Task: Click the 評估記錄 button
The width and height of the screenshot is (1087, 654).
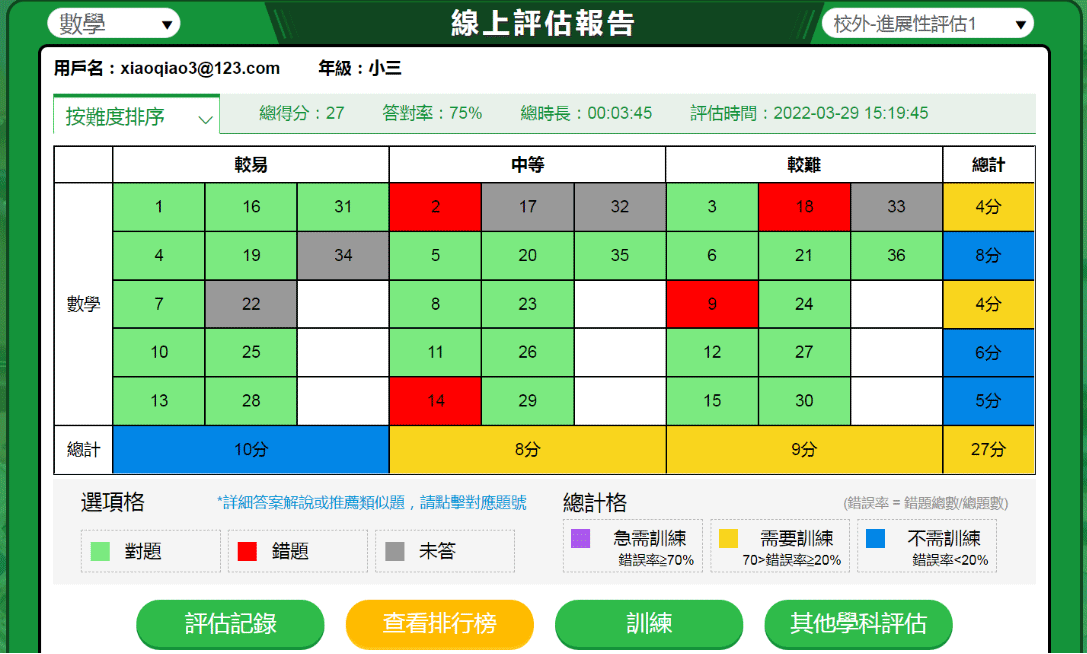Action: coord(230,623)
